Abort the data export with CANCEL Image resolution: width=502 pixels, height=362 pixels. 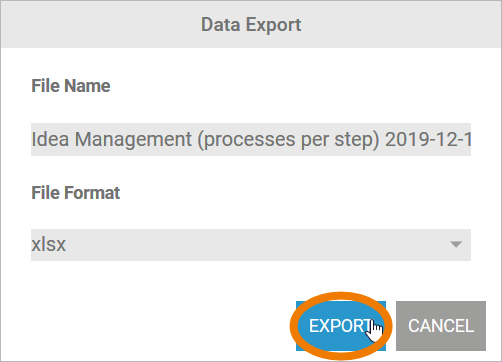click(441, 326)
